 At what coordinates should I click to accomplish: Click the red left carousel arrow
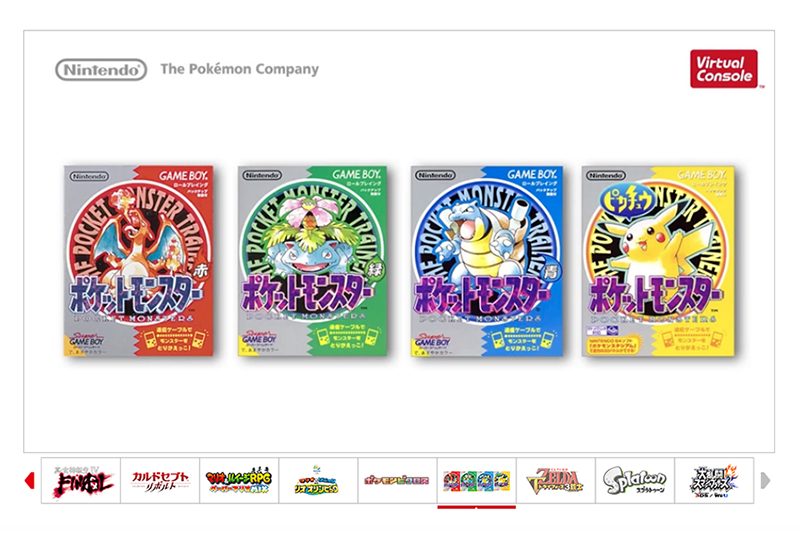(30, 480)
